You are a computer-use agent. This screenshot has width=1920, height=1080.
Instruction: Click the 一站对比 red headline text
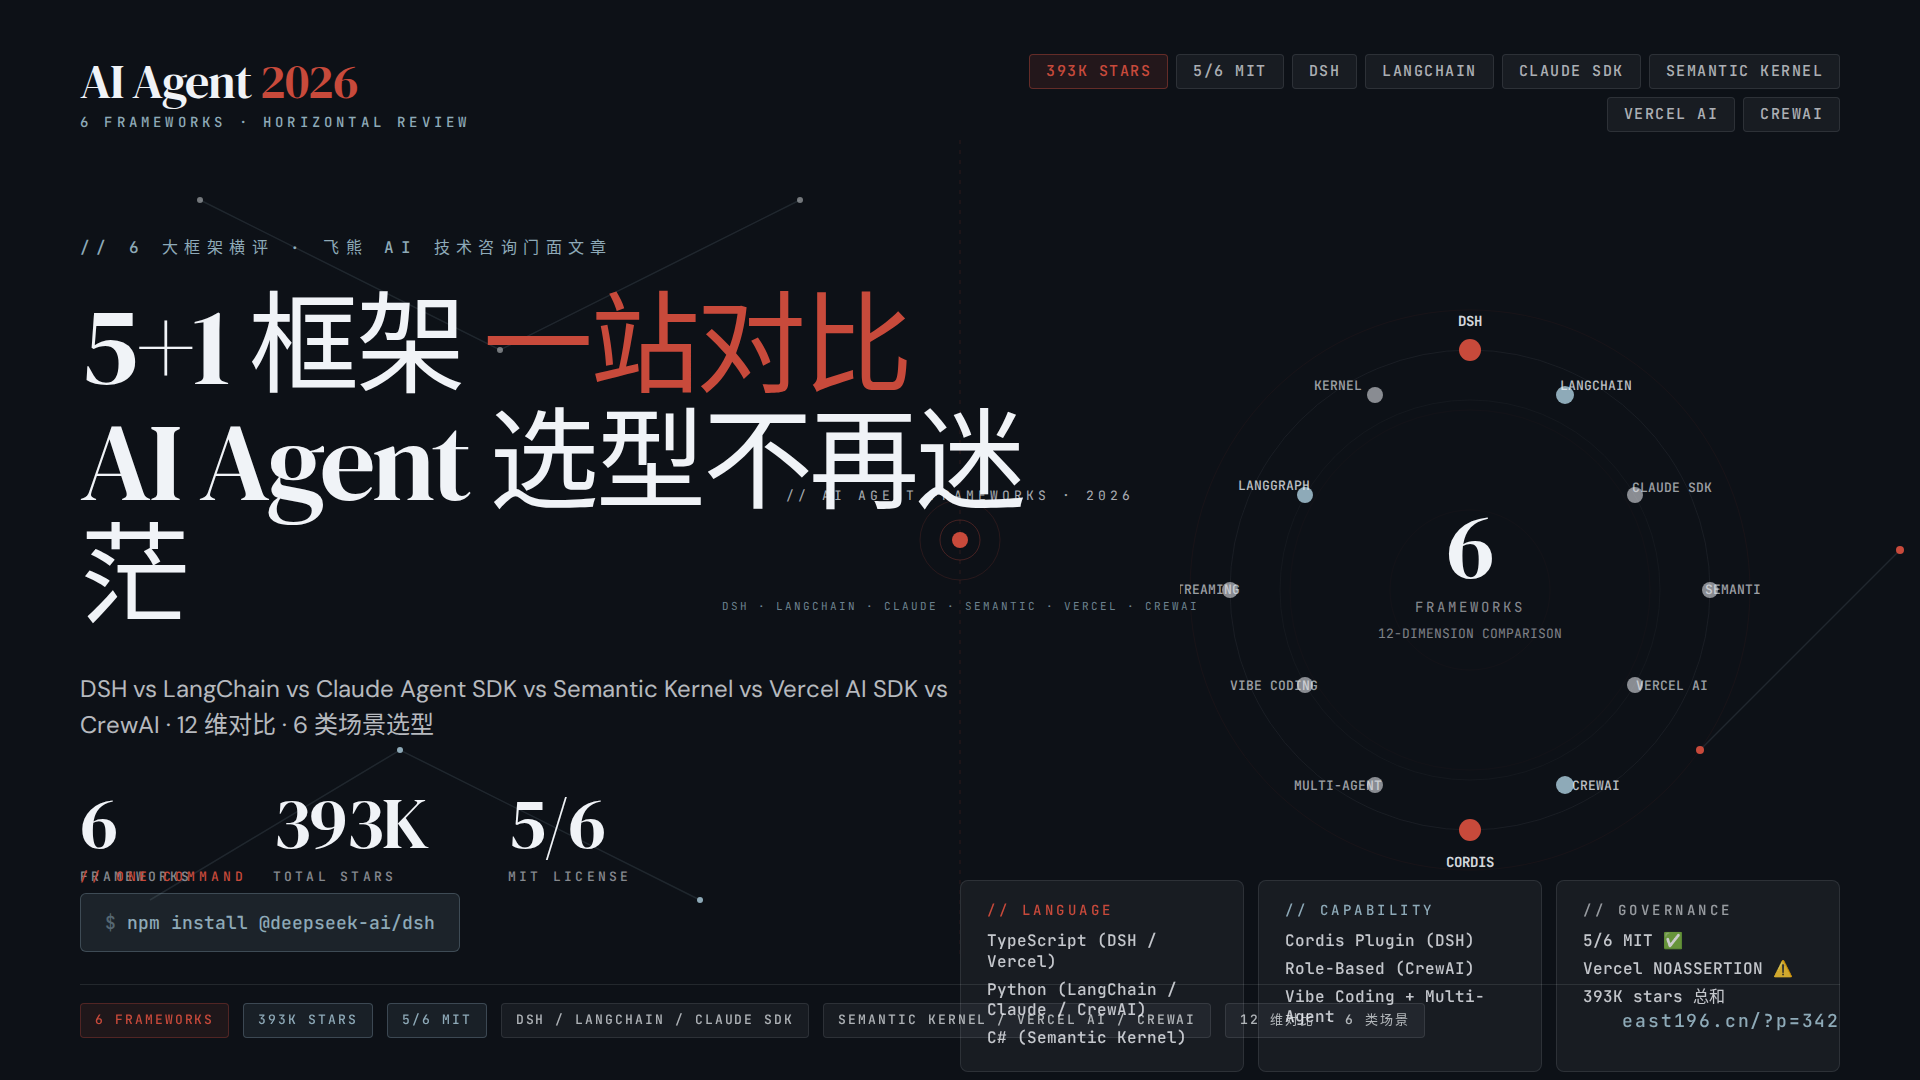(698, 345)
